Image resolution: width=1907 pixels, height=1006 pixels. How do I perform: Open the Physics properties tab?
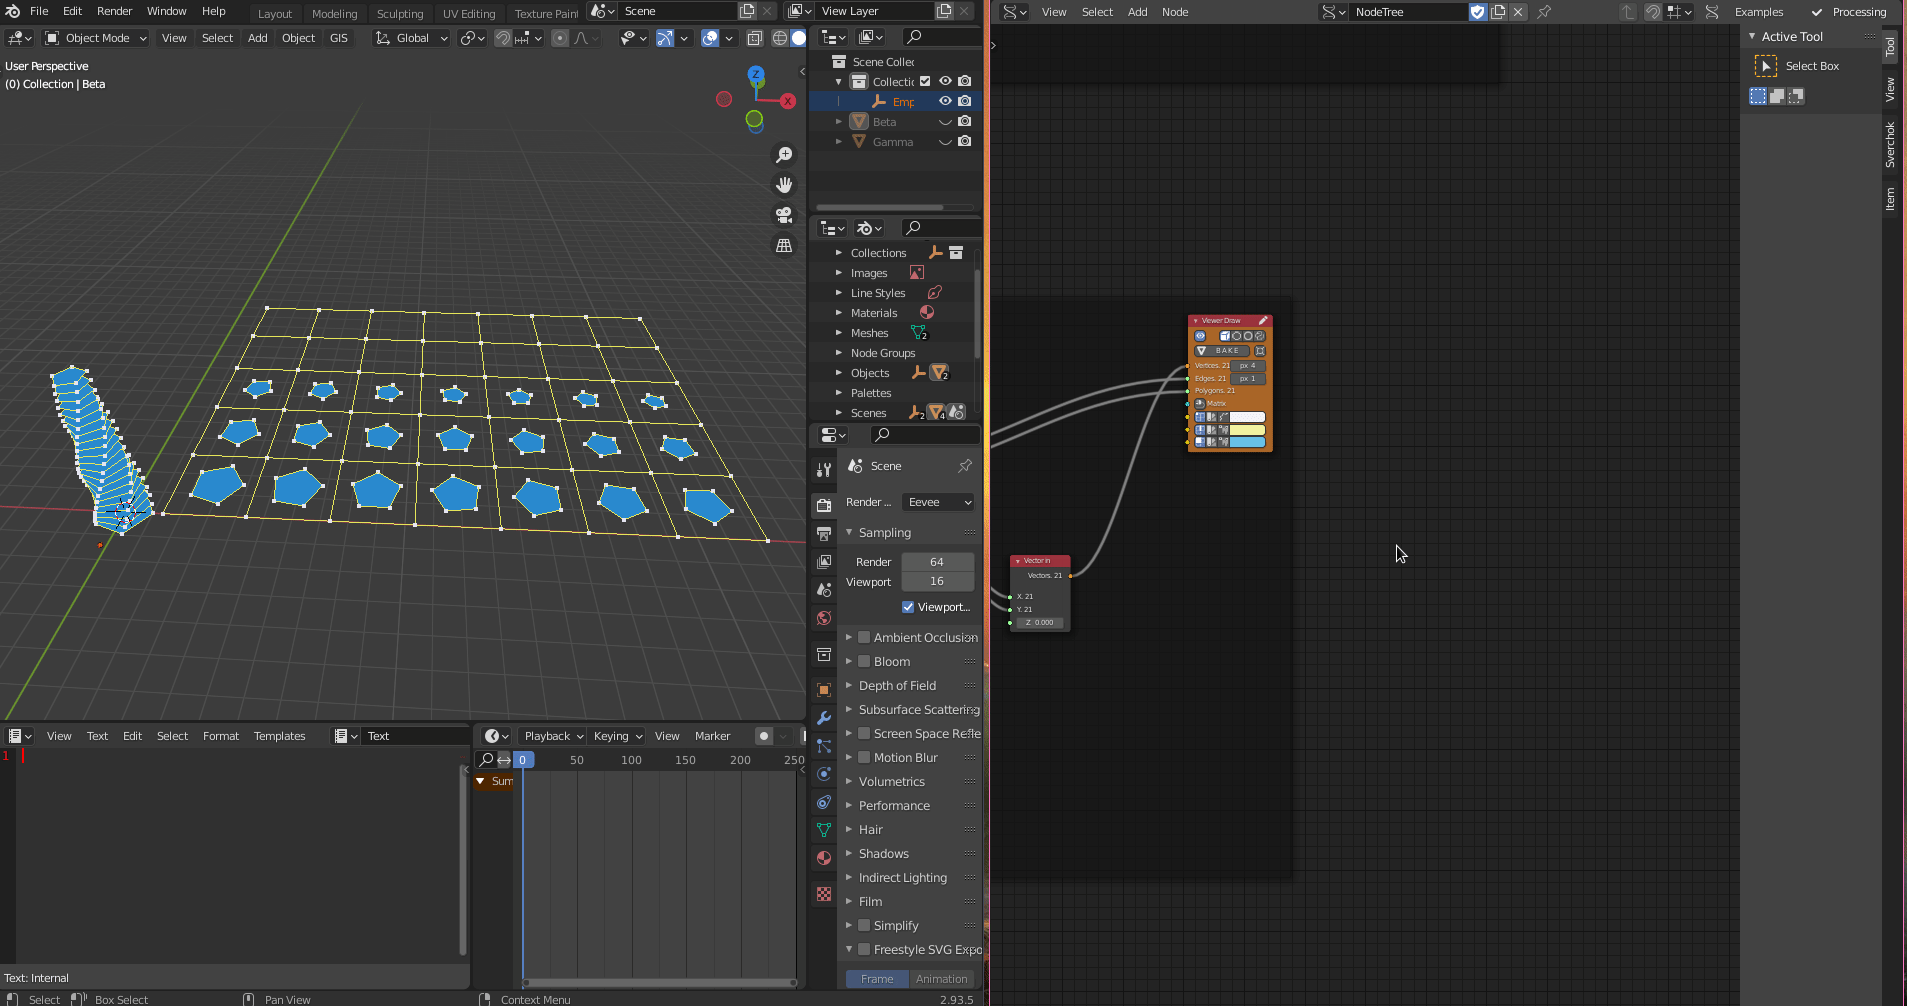point(824,774)
